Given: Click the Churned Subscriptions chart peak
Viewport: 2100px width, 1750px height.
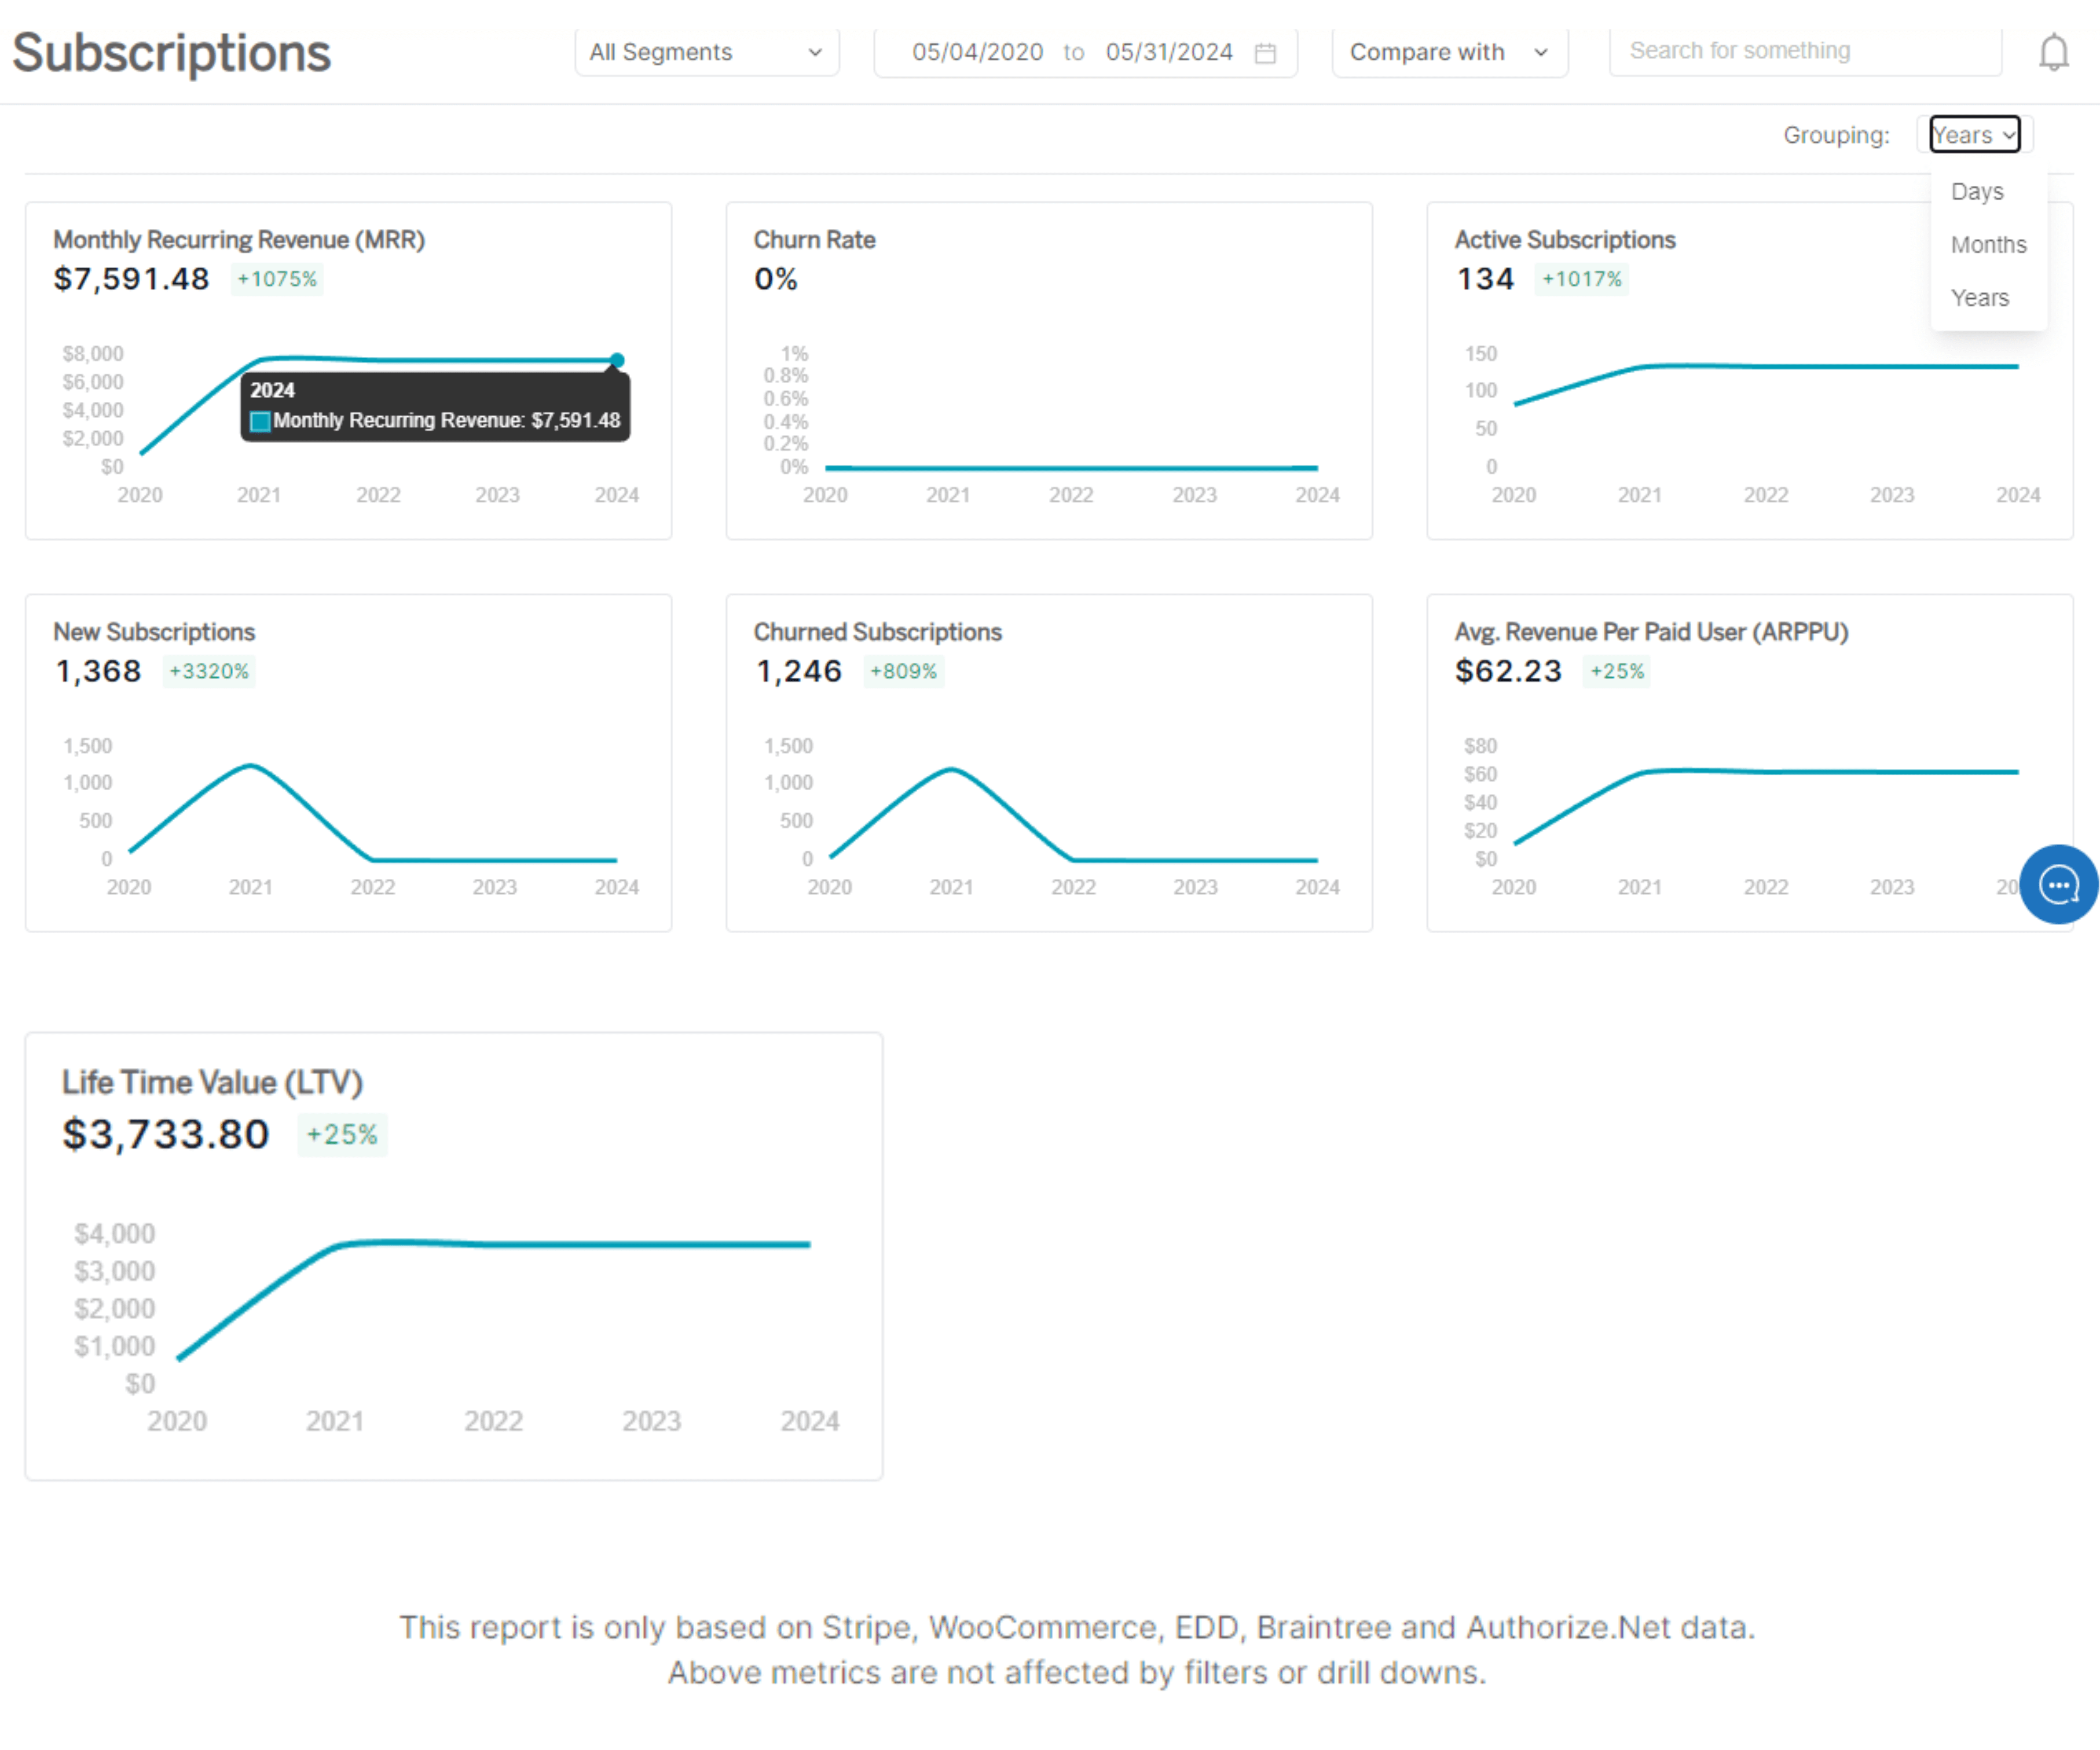Looking at the screenshot, I should tap(951, 770).
